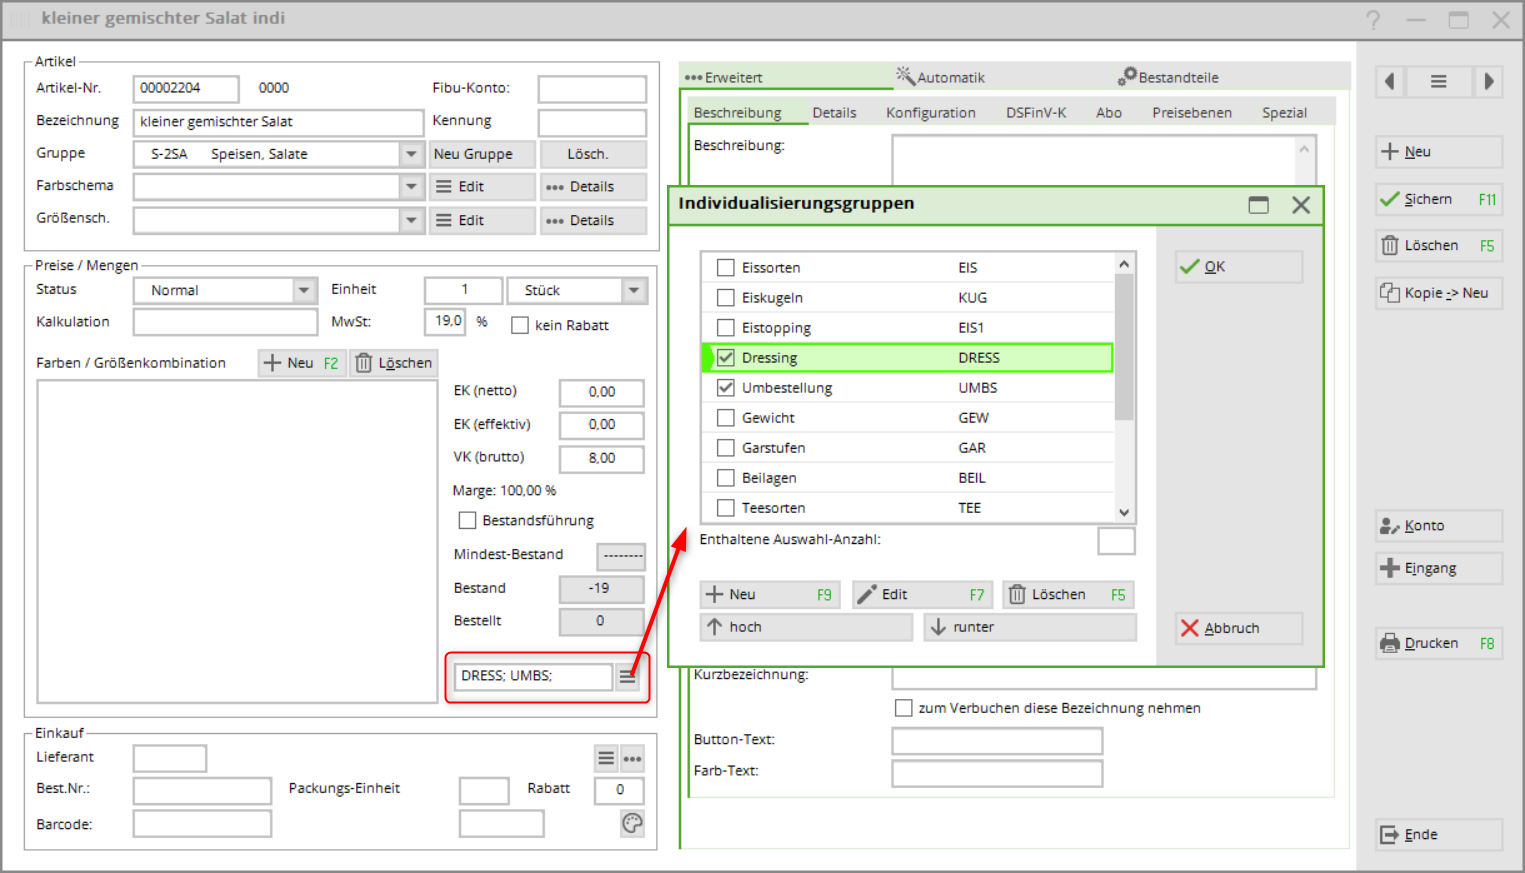Click the Löschen trash button in dialog
This screenshot has width=1525, height=873.
tap(1067, 595)
